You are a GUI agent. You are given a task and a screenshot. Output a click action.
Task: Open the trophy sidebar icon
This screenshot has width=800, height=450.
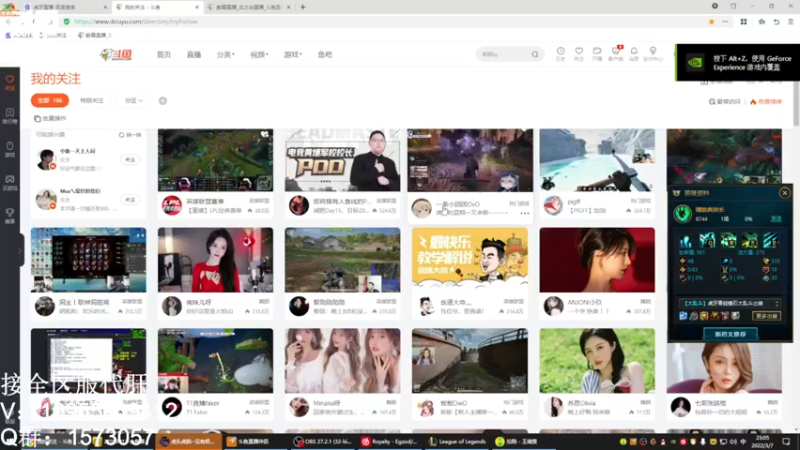(10, 216)
